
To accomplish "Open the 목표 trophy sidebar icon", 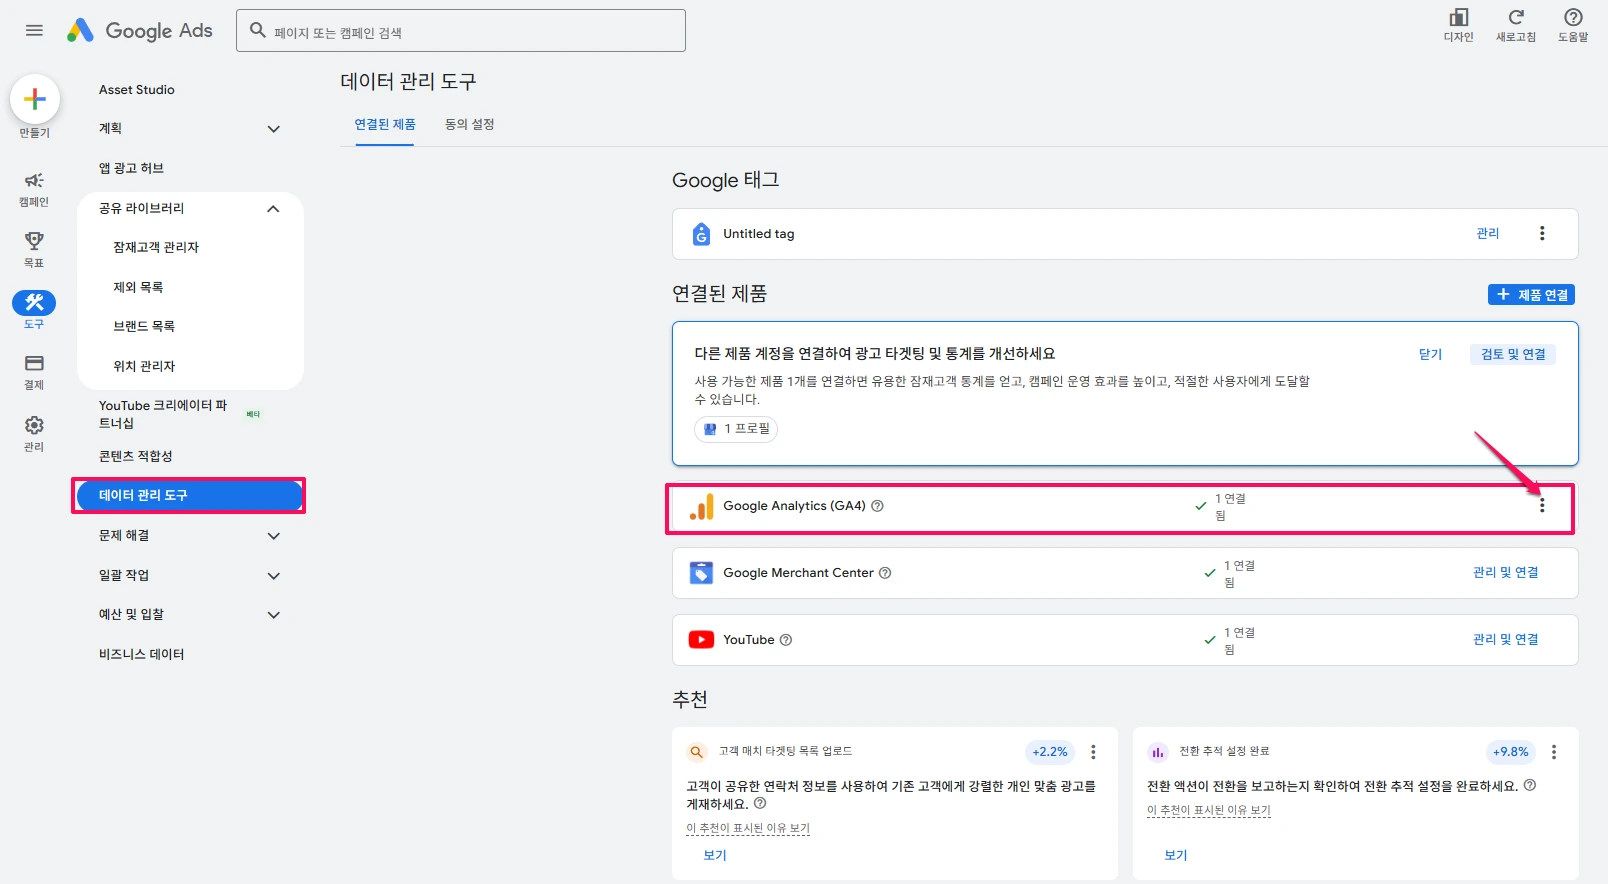I will (34, 241).
